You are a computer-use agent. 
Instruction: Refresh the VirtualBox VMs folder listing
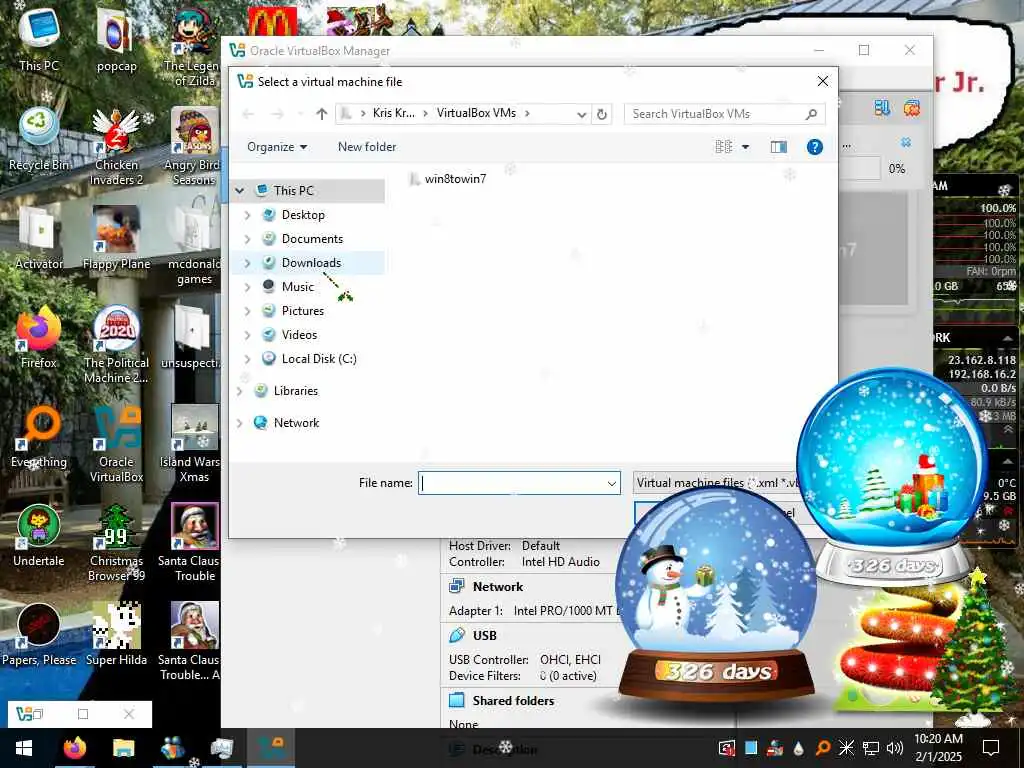click(x=601, y=114)
